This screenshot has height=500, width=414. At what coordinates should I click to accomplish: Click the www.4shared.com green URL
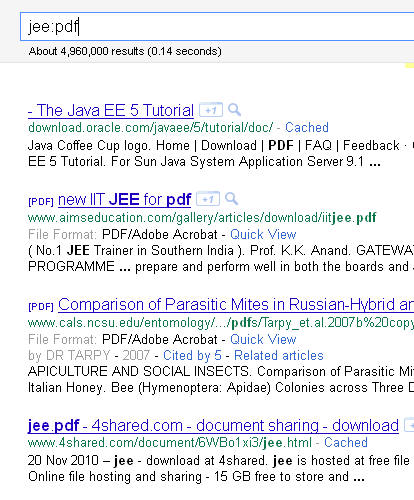[x=170, y=443]
